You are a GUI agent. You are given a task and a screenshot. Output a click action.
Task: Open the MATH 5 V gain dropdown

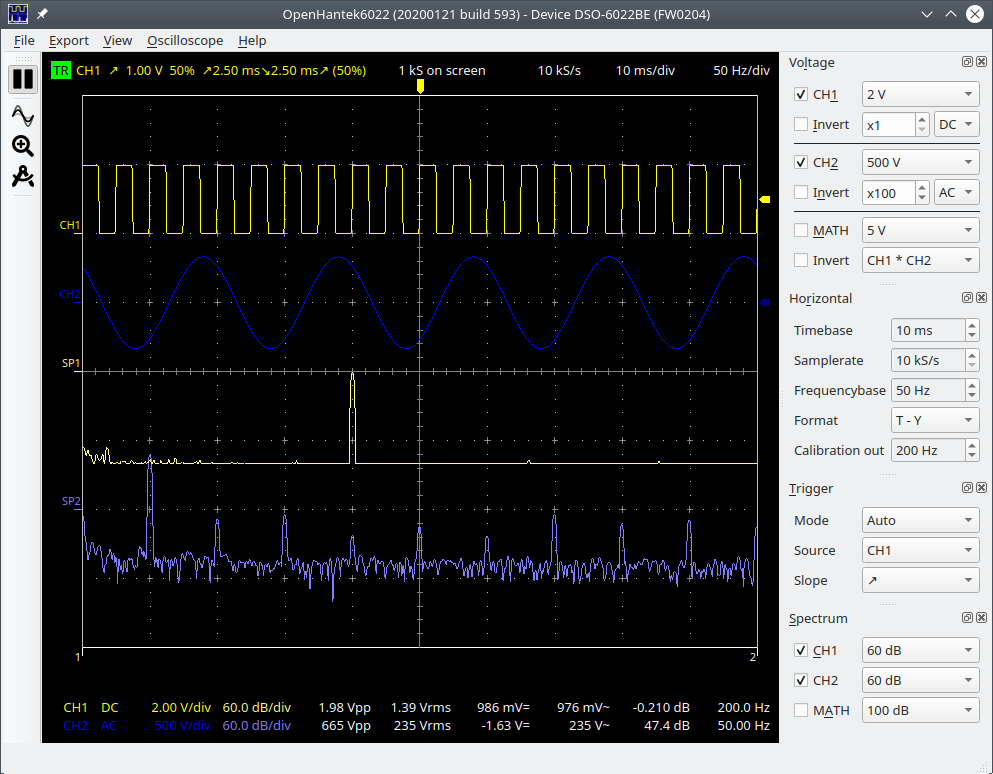(920, 231)
